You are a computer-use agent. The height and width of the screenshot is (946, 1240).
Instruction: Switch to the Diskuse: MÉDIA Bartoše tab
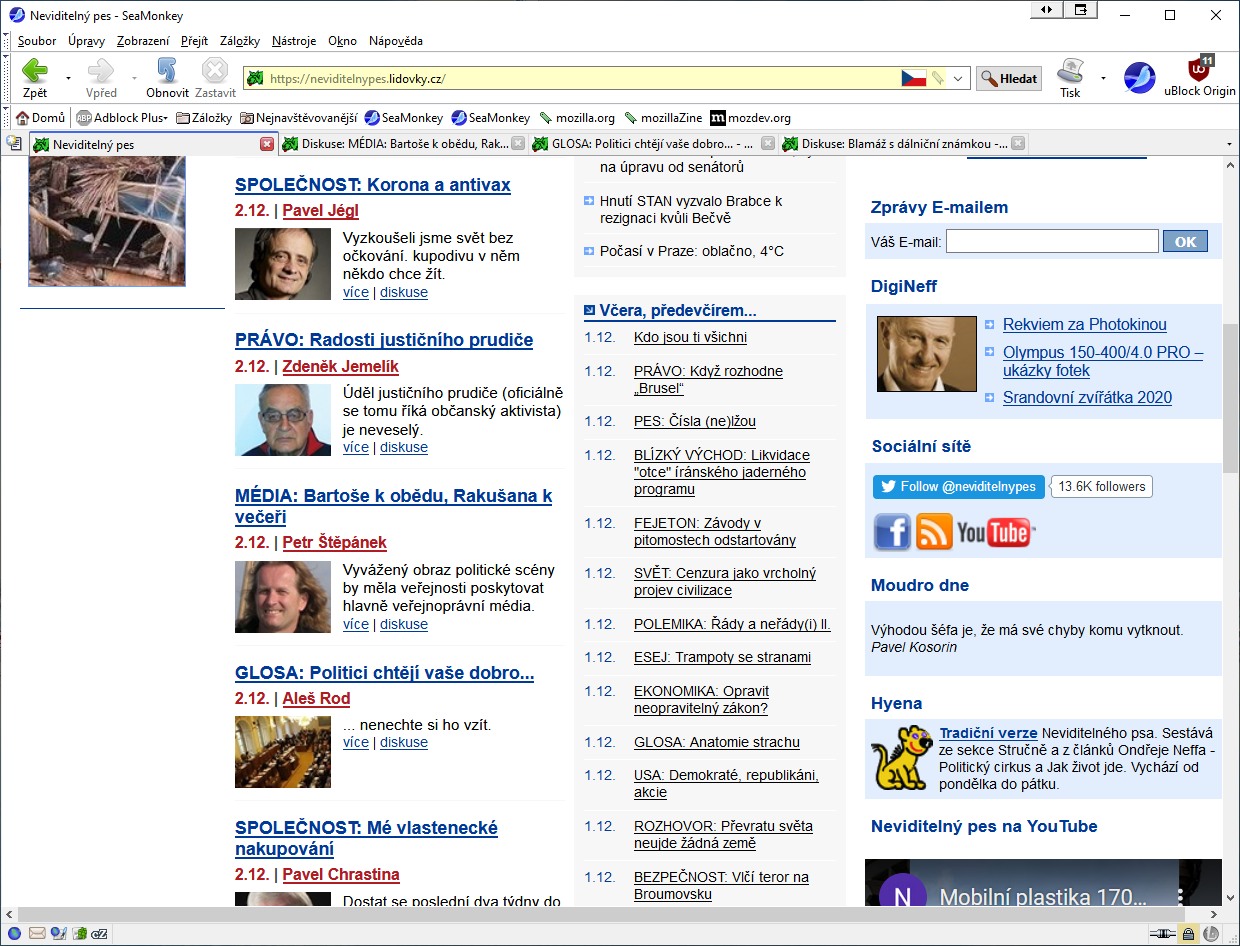click(x=403, y=144)
